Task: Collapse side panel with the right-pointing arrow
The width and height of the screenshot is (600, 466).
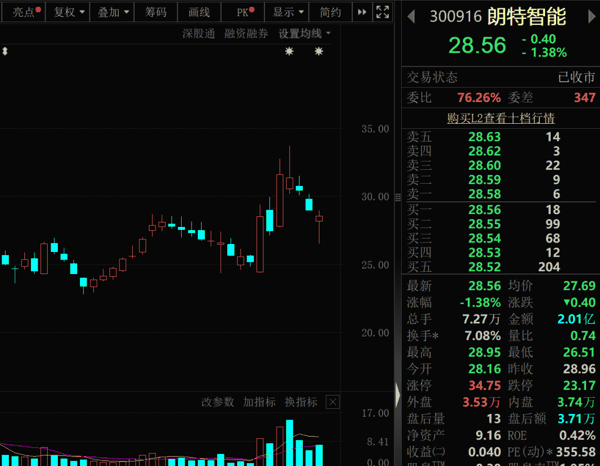Action: coord(398,394)
